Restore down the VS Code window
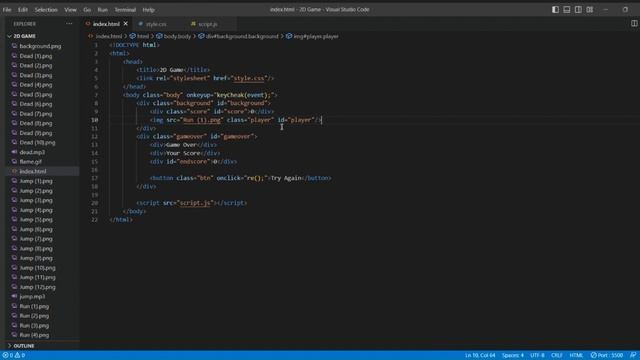The image size is (640, 360). pos(625,9)
